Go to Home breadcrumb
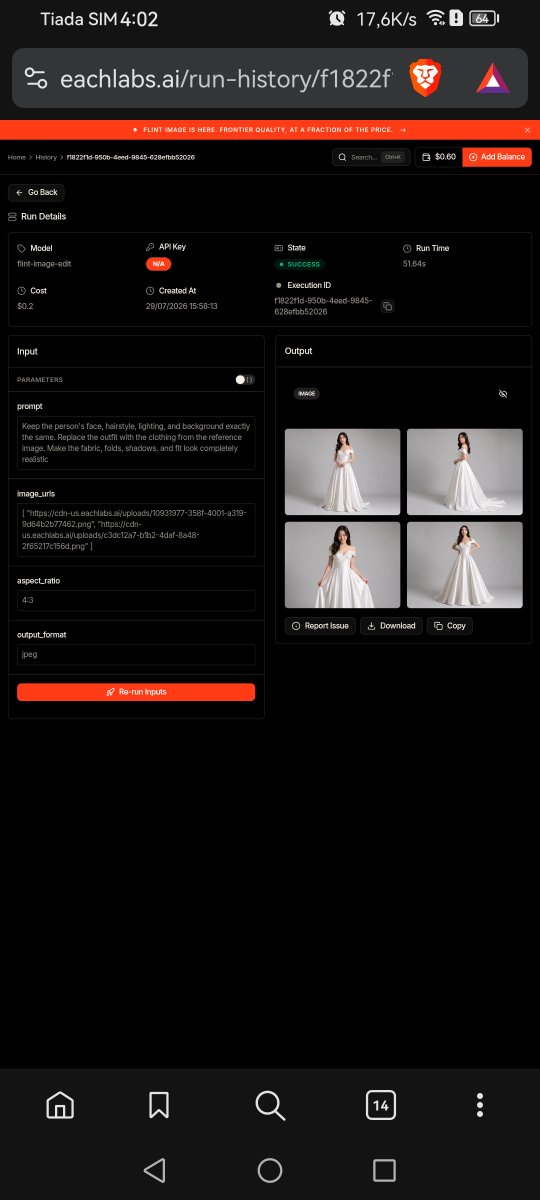This screenshot has width=540, height=1200. tap(17, 157)
